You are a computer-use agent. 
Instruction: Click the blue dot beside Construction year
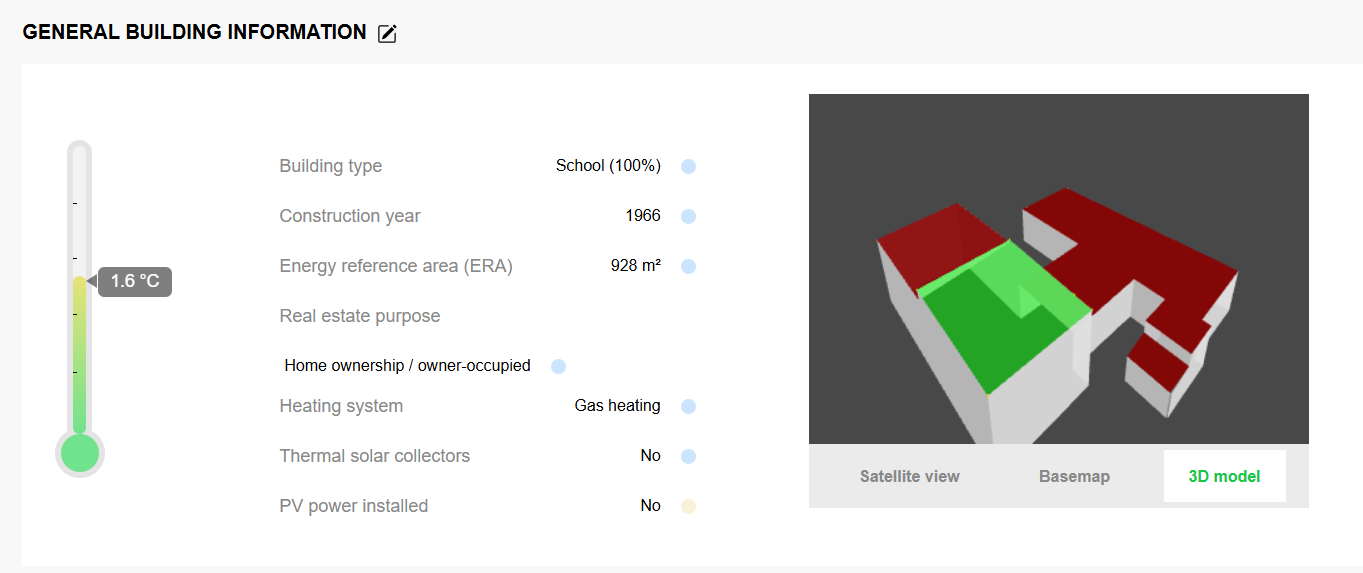688,216
